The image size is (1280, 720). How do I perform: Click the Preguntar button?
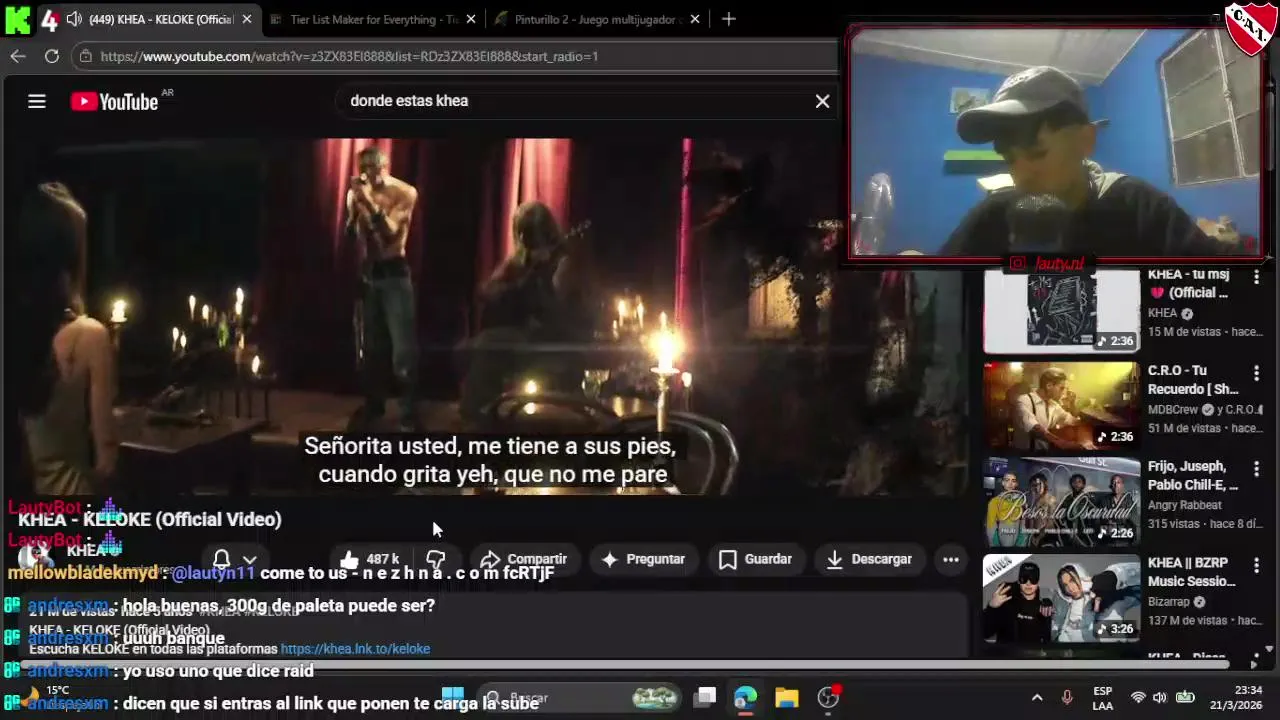click(x=643, y=559)
